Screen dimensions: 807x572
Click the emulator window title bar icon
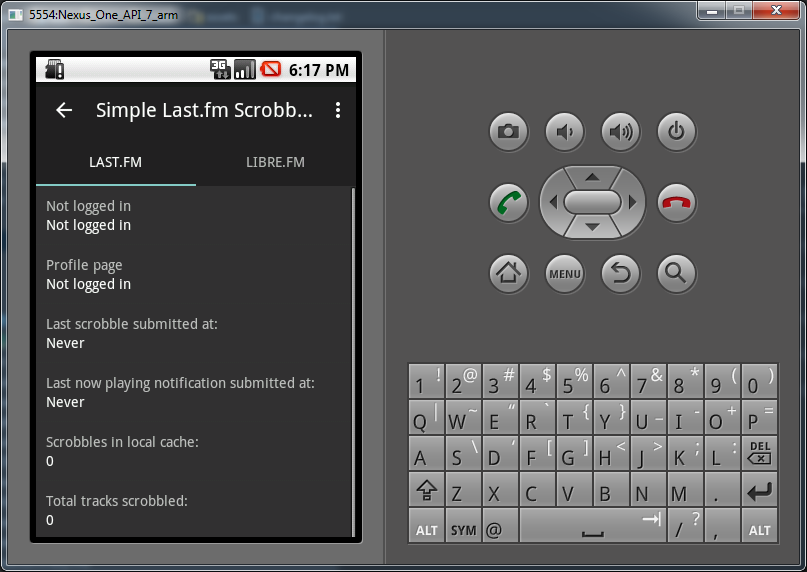[x=16, y=14]
